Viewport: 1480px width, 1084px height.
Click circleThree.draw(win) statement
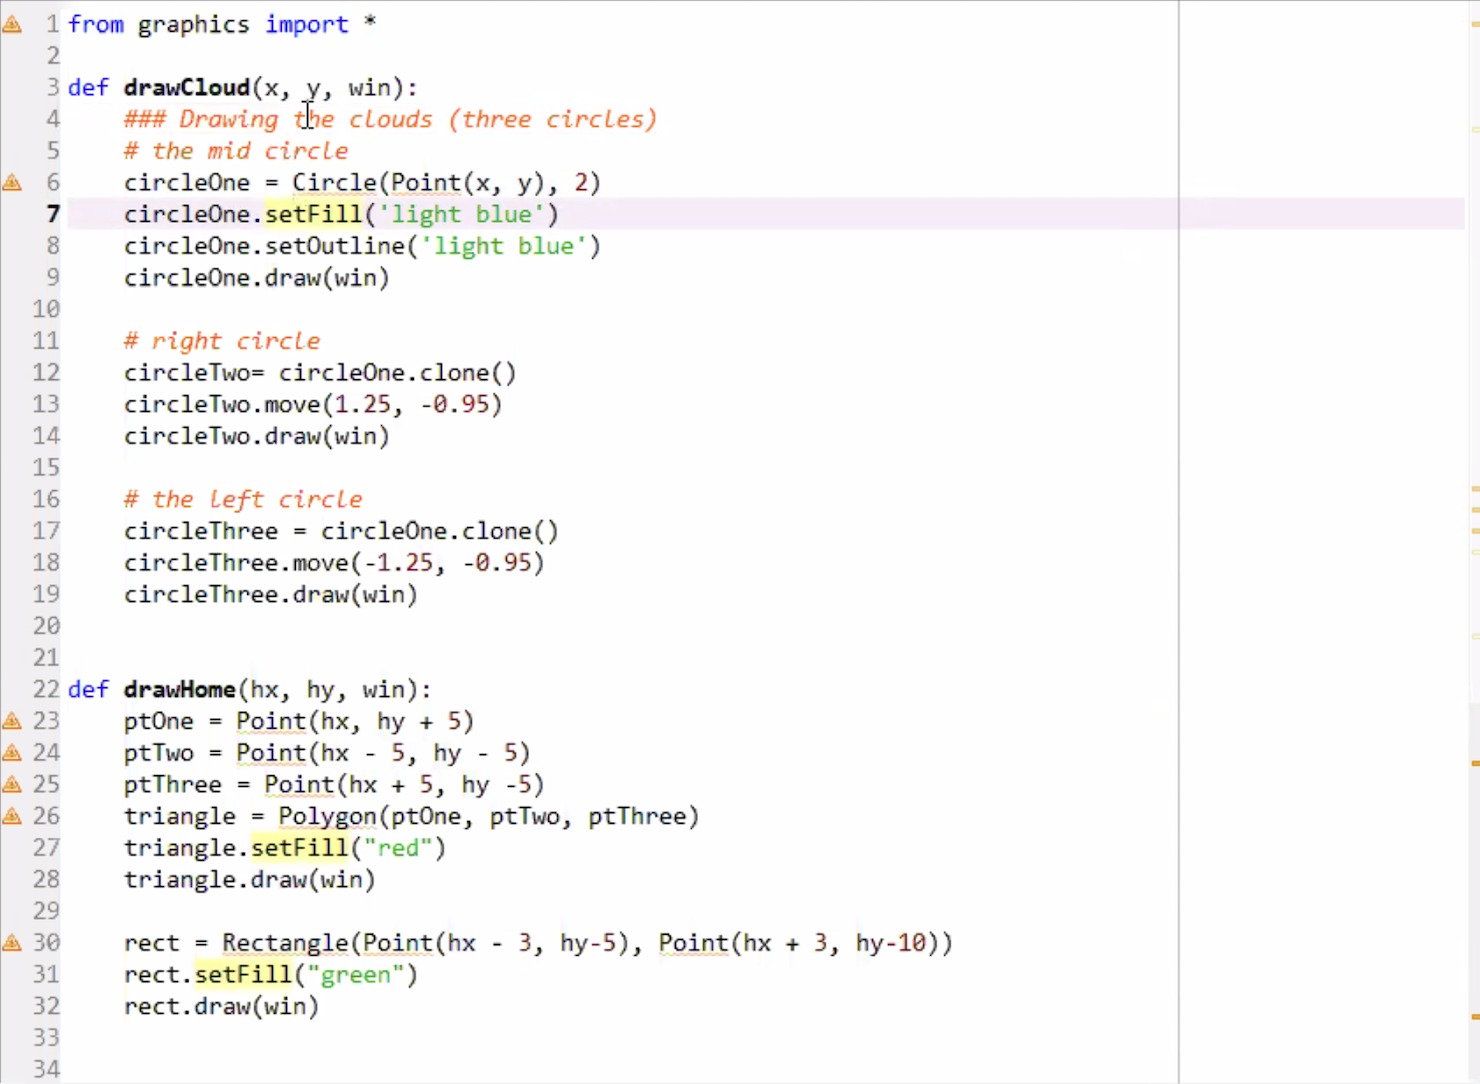[x=271, y=595]
